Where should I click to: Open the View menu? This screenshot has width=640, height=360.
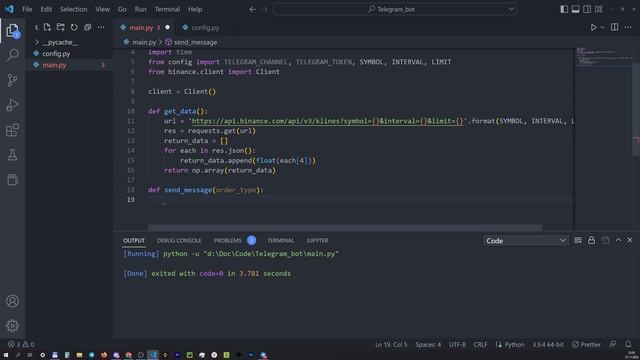[102, 9]
